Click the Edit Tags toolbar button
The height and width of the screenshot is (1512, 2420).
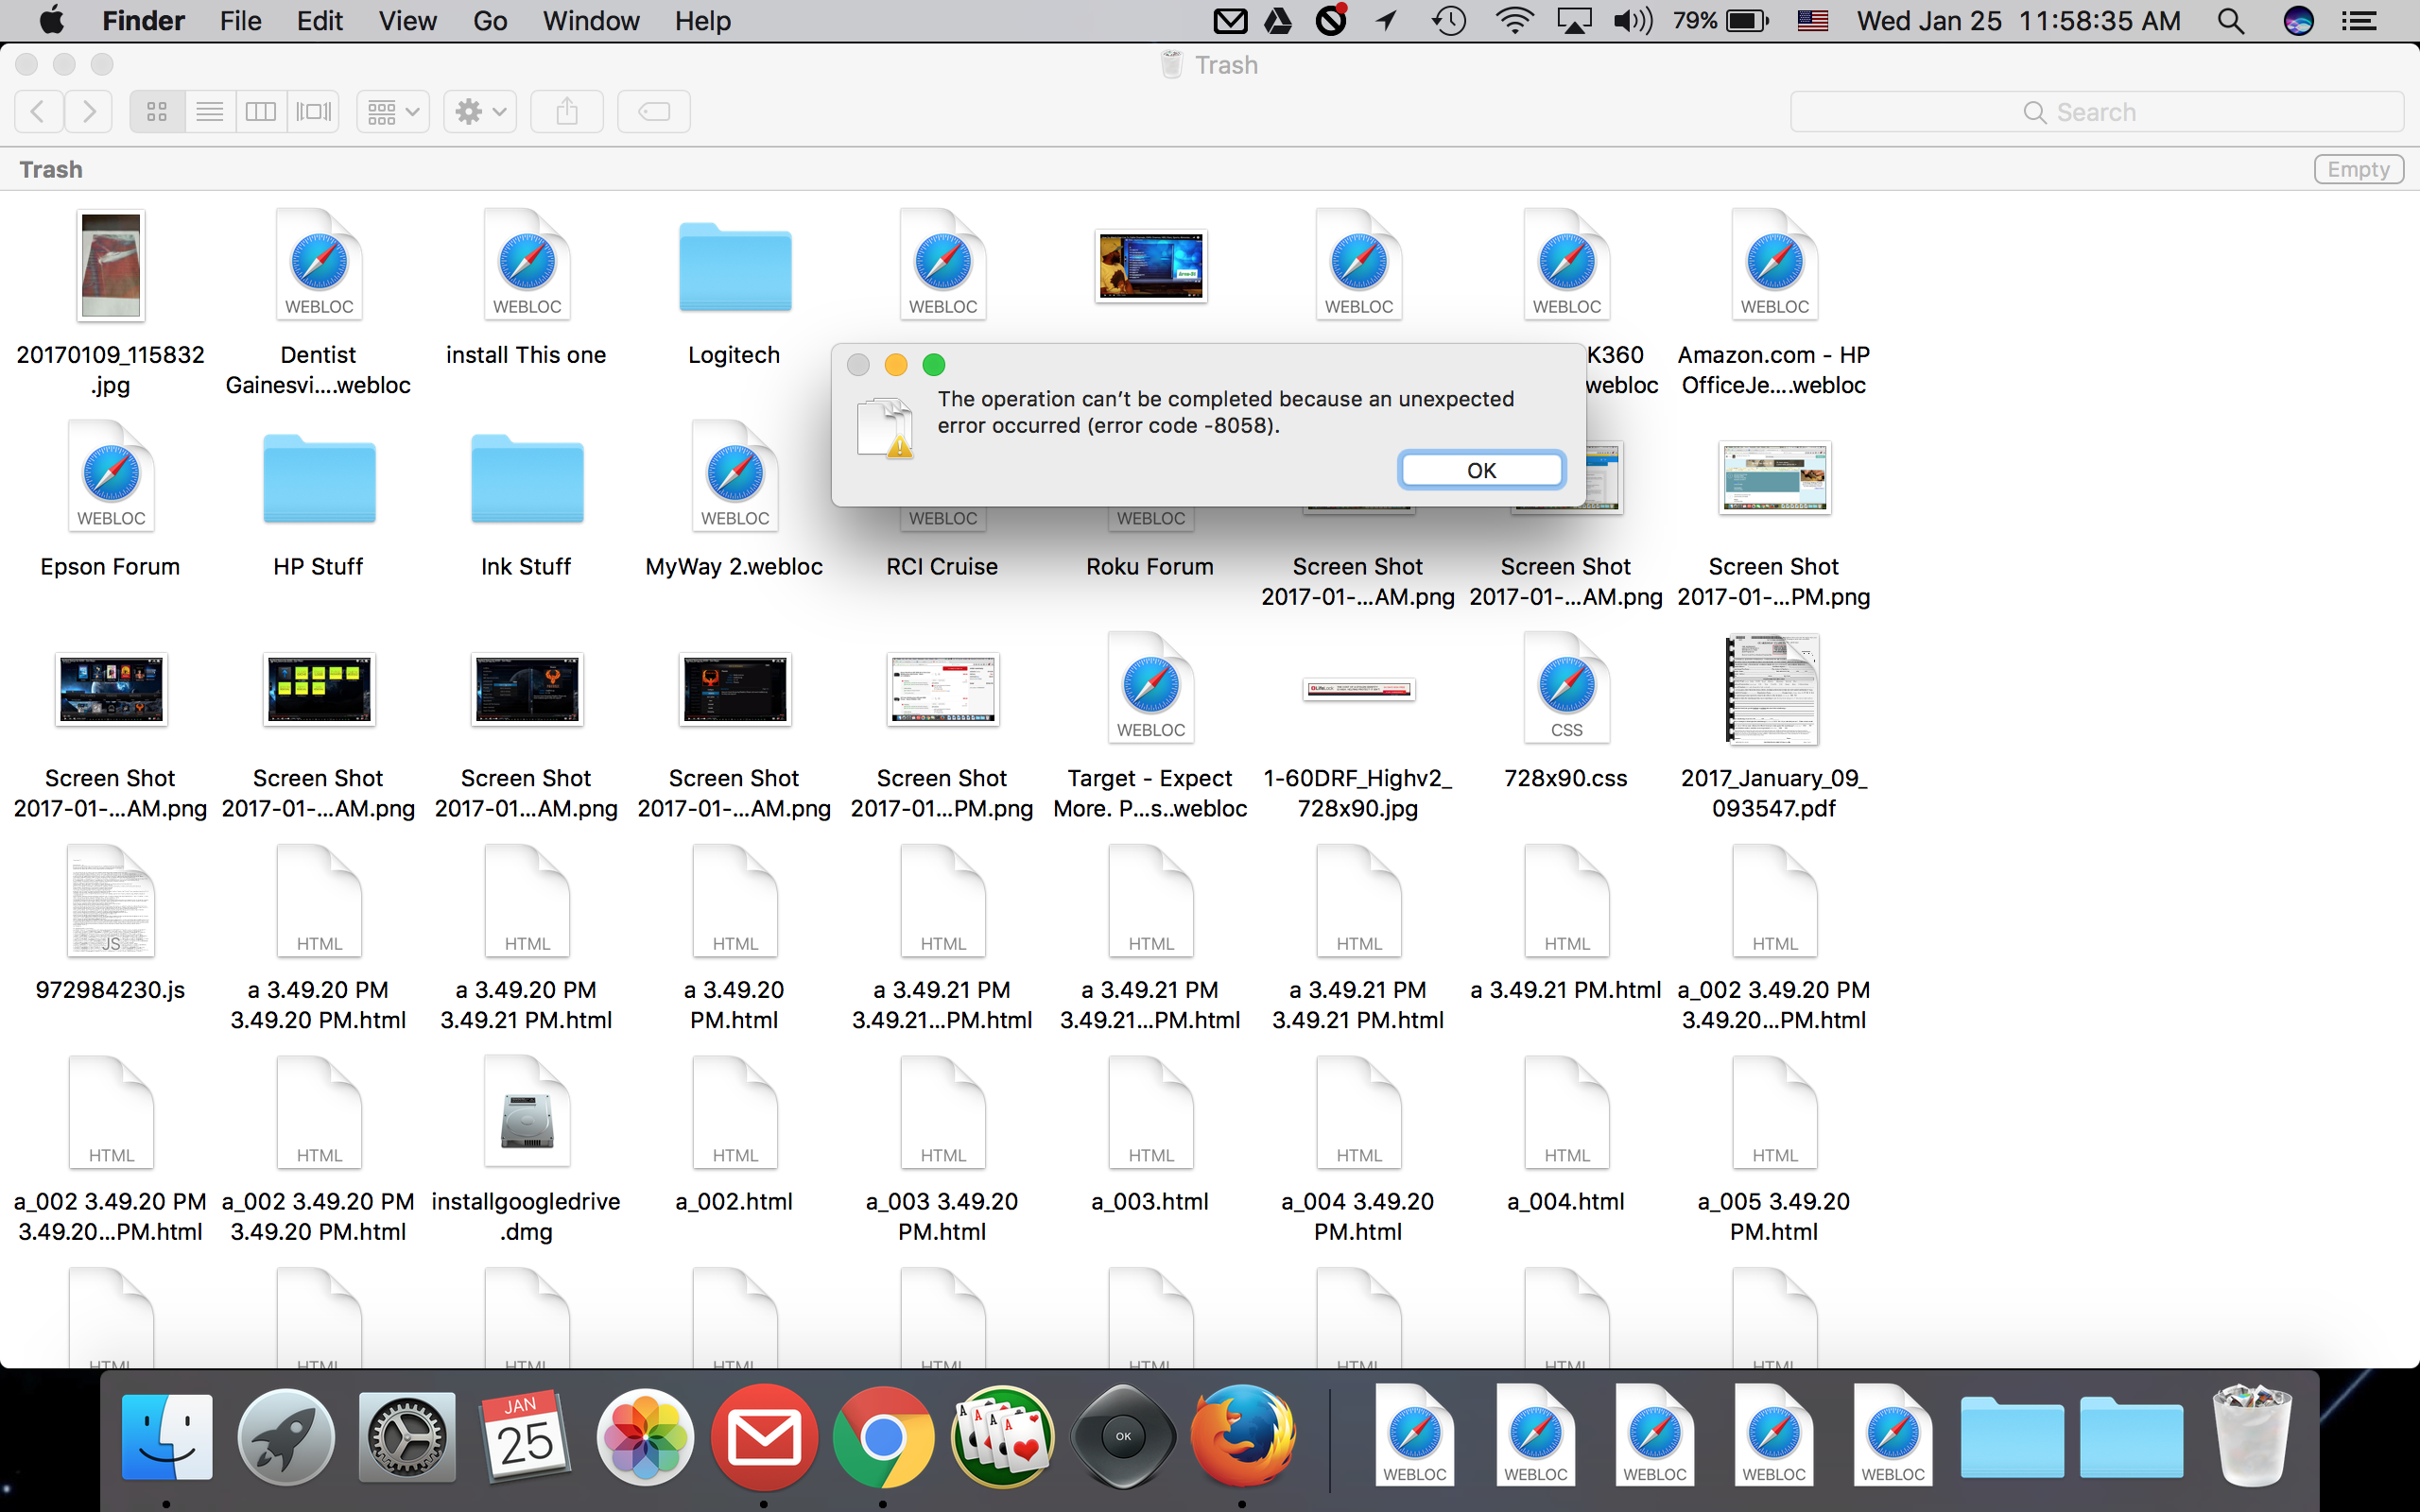point(654,111)
